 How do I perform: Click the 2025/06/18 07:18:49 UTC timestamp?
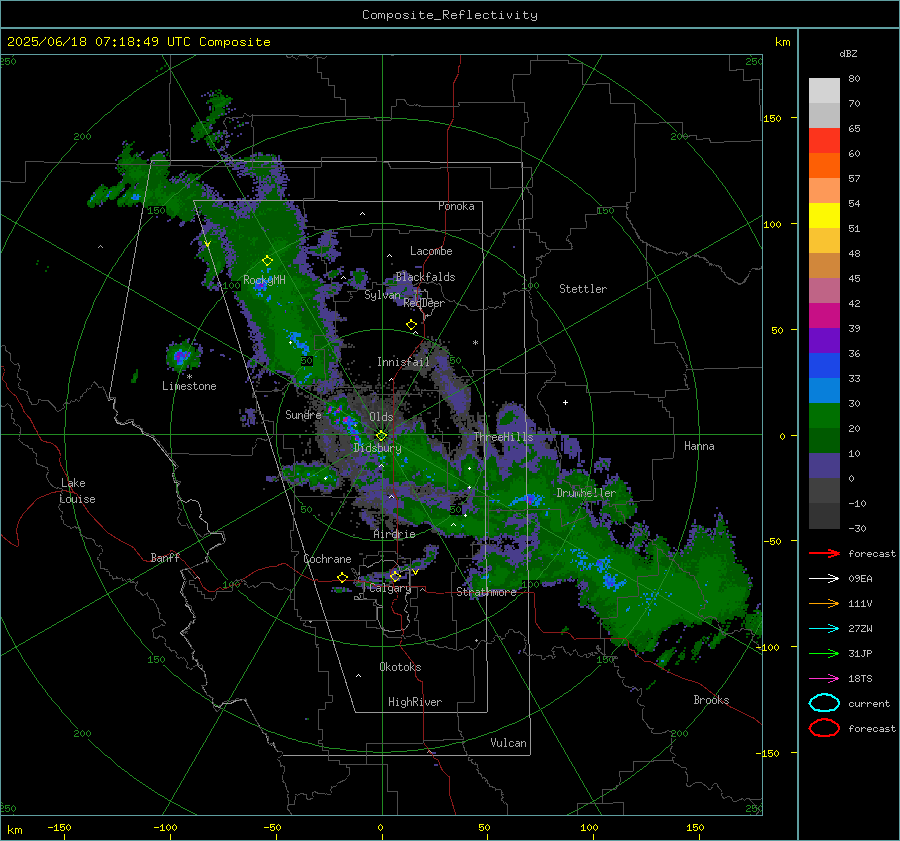98,42
